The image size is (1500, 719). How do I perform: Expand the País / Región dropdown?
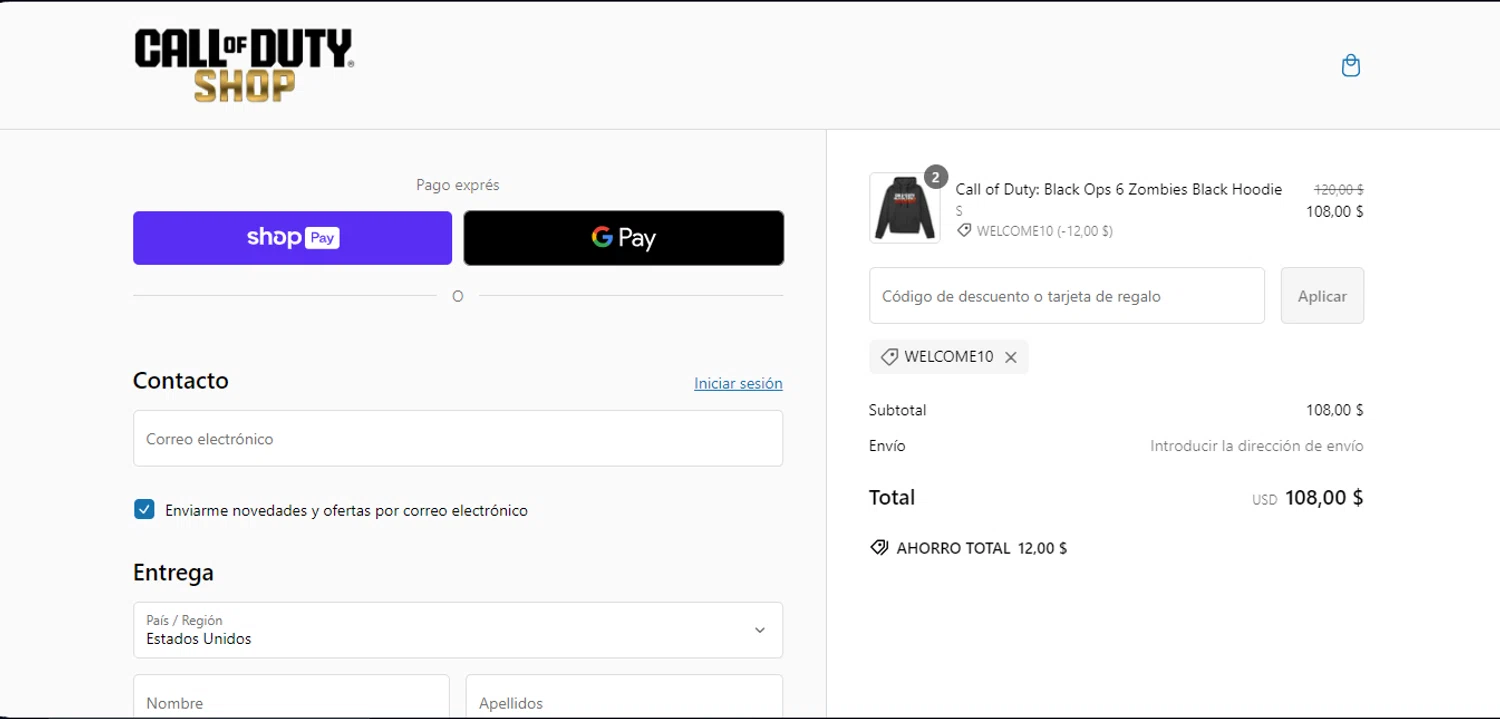tap(457, 630)
